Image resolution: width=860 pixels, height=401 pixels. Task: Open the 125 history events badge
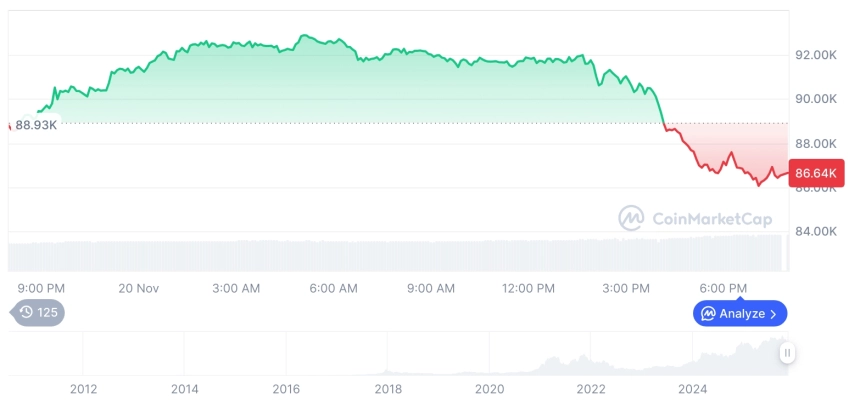(38, 313)
